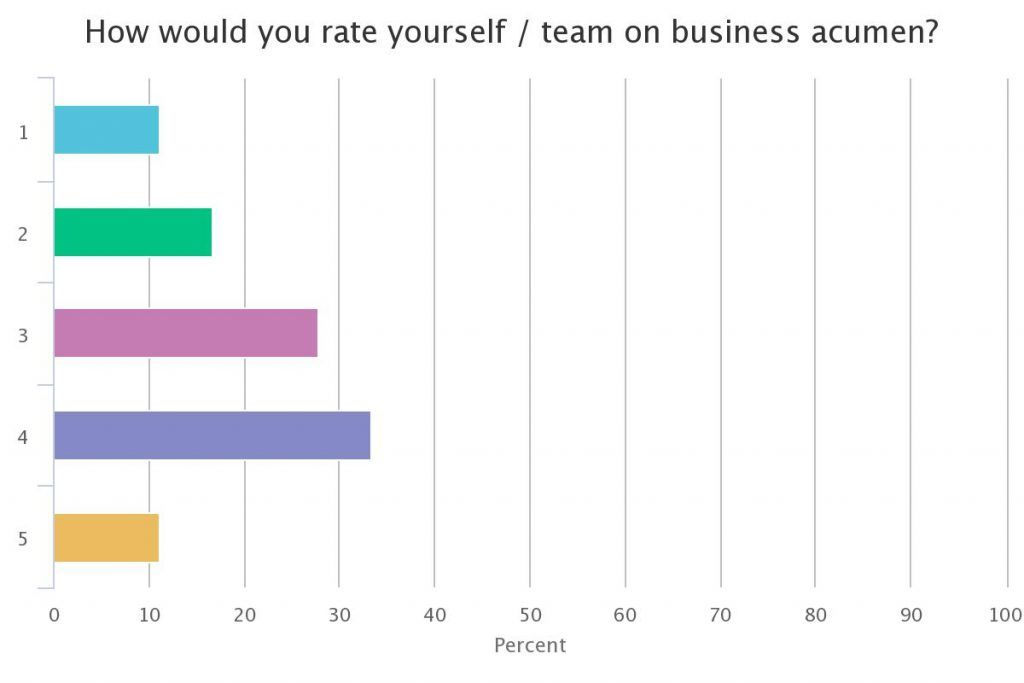
Task: Click the chart title about business acumen
Action: [511, 33]
